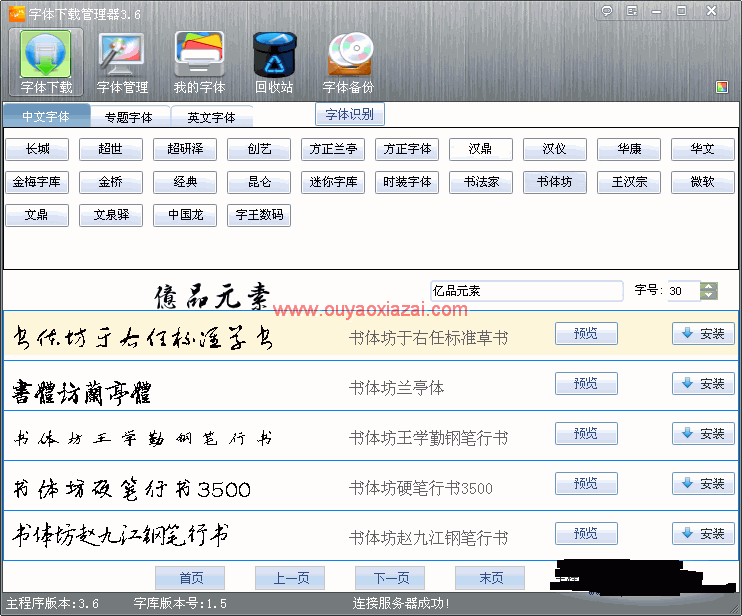Viewport: 742px width, 616px height.
Task: Click the preview text field 亿品元素
Action: click(527, 290)
